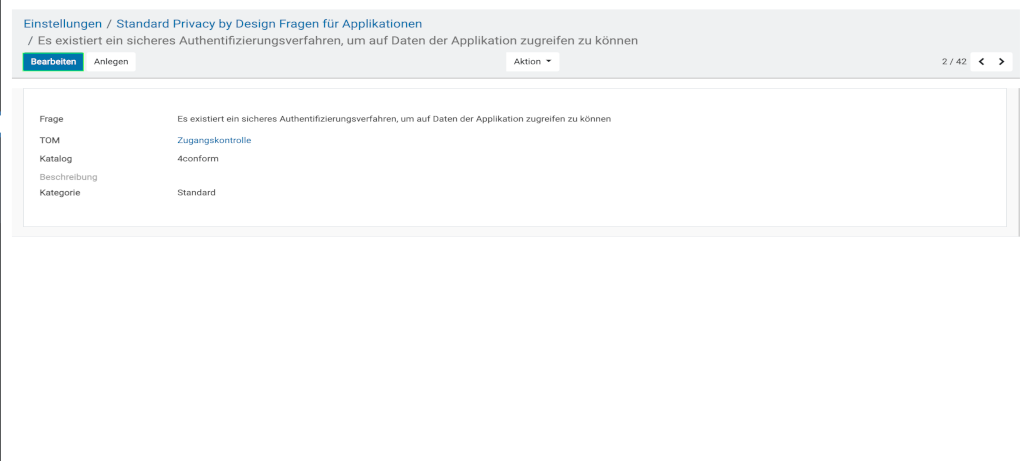
Task: Click the TOM field label
Action: (49, 140)
